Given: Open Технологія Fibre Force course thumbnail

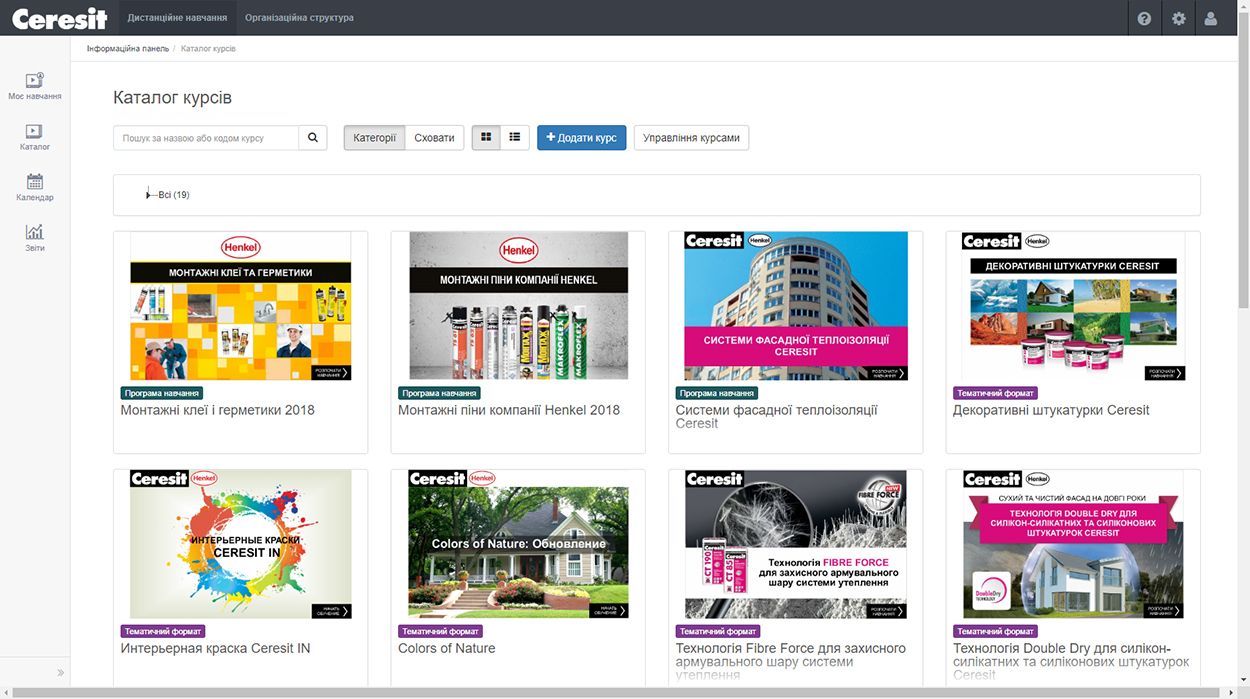Looking at the screenshot, I should pos(796,544).
